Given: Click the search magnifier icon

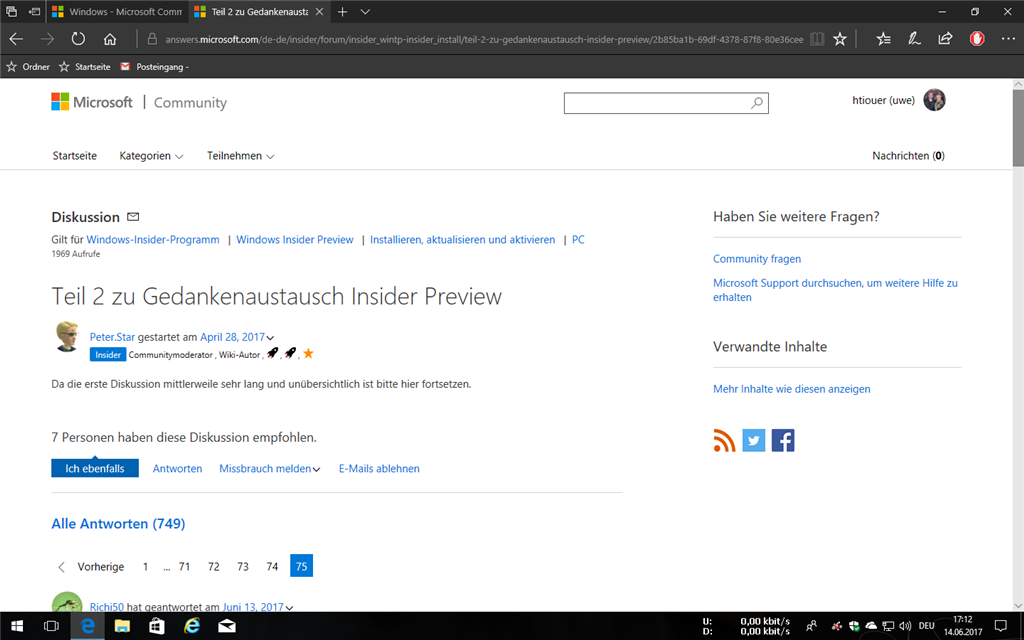Looking at the screenshot, I should (x=757, y=103).
